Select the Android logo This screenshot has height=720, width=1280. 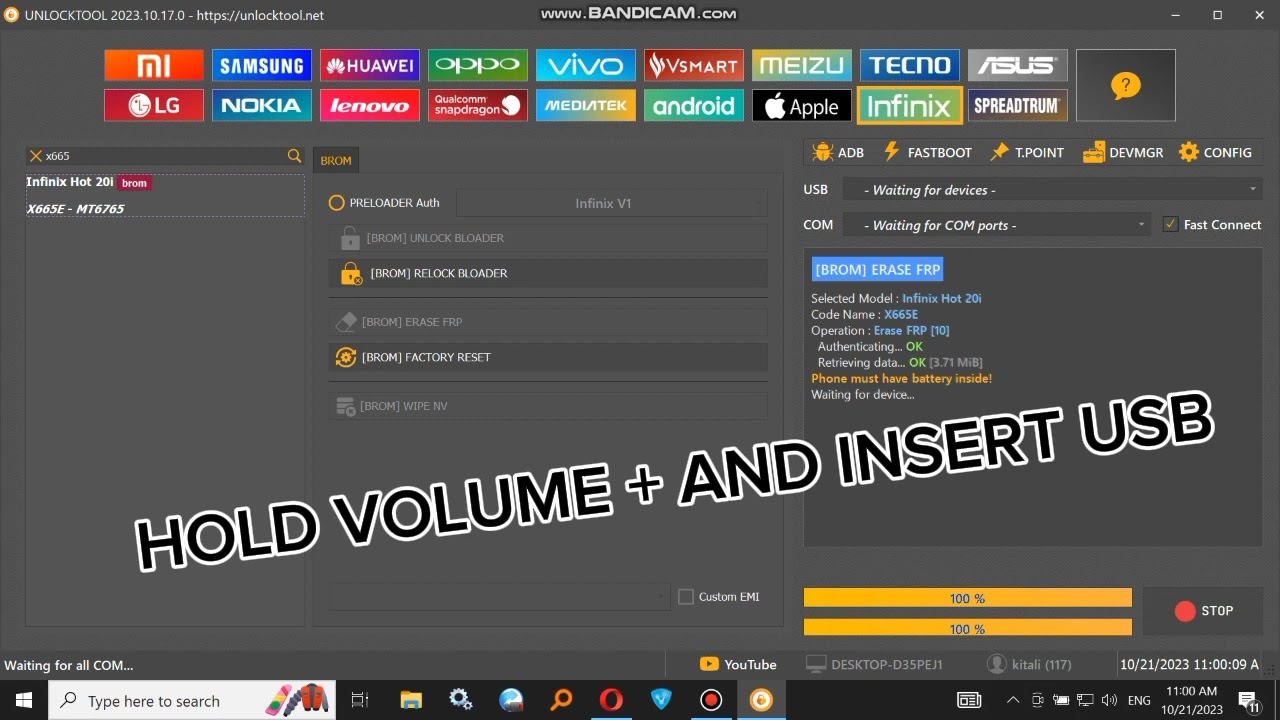694,105
